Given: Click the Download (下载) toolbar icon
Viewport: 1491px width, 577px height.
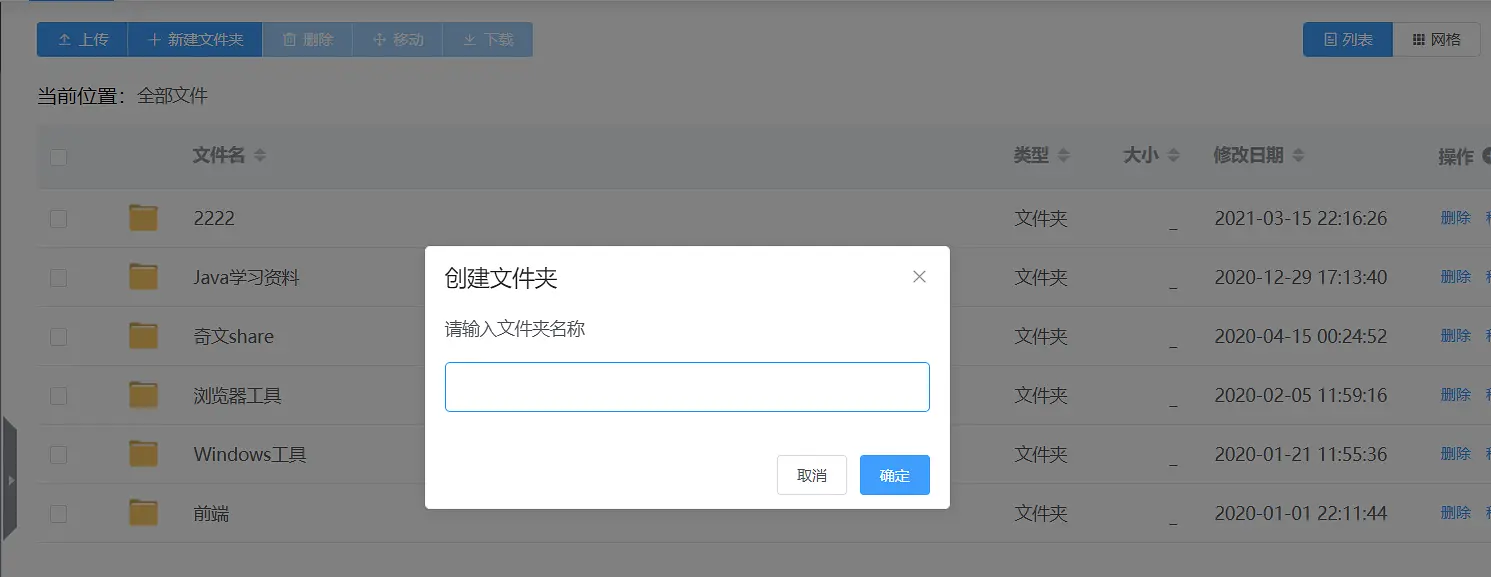Looking at the screenshot, I should (468, 39).
